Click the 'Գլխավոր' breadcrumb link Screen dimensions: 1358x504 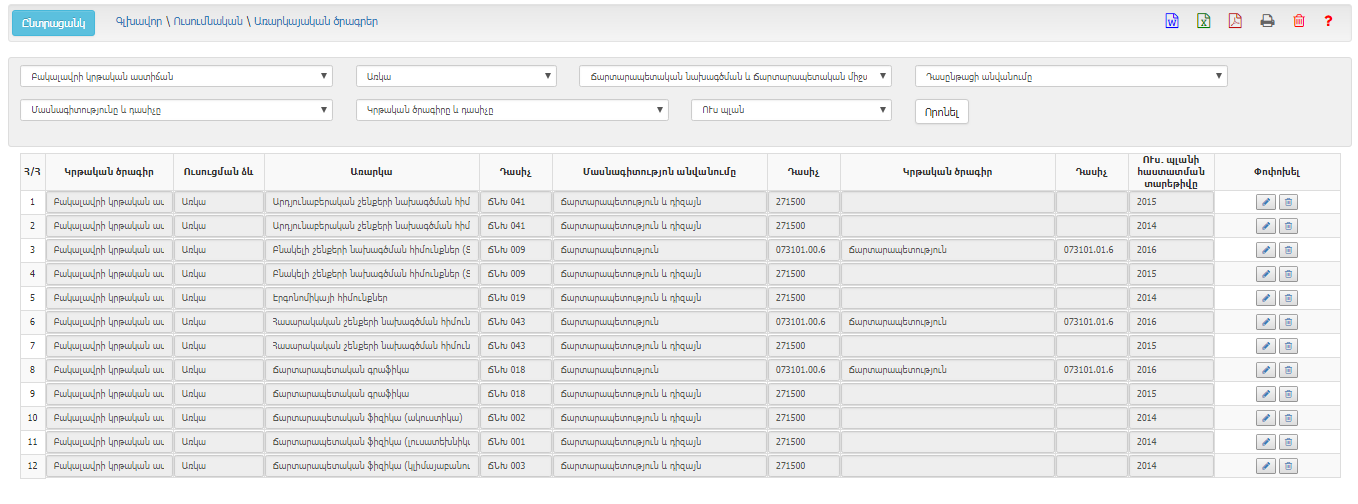coord(138,21)
